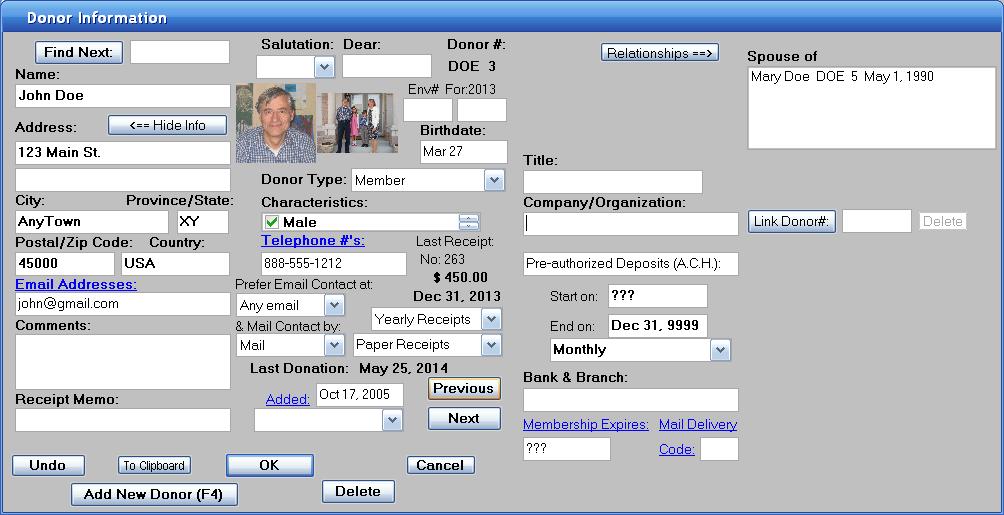Viewport: 1004px width, 515px height.
Task: Click the Link Donor# button
Action: (x=791, y=221)
